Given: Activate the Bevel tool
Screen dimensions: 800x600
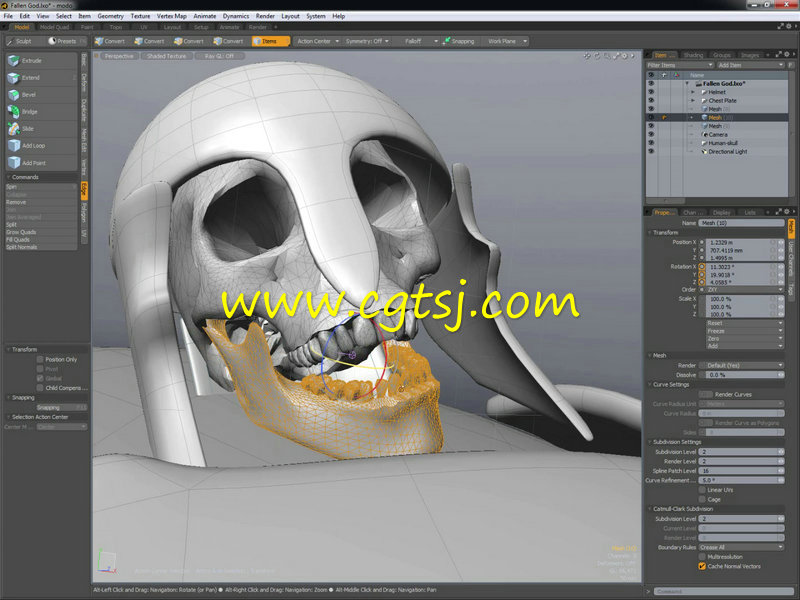Looking at the screenshot, I should pyautogui.click(x=41, y=94).
